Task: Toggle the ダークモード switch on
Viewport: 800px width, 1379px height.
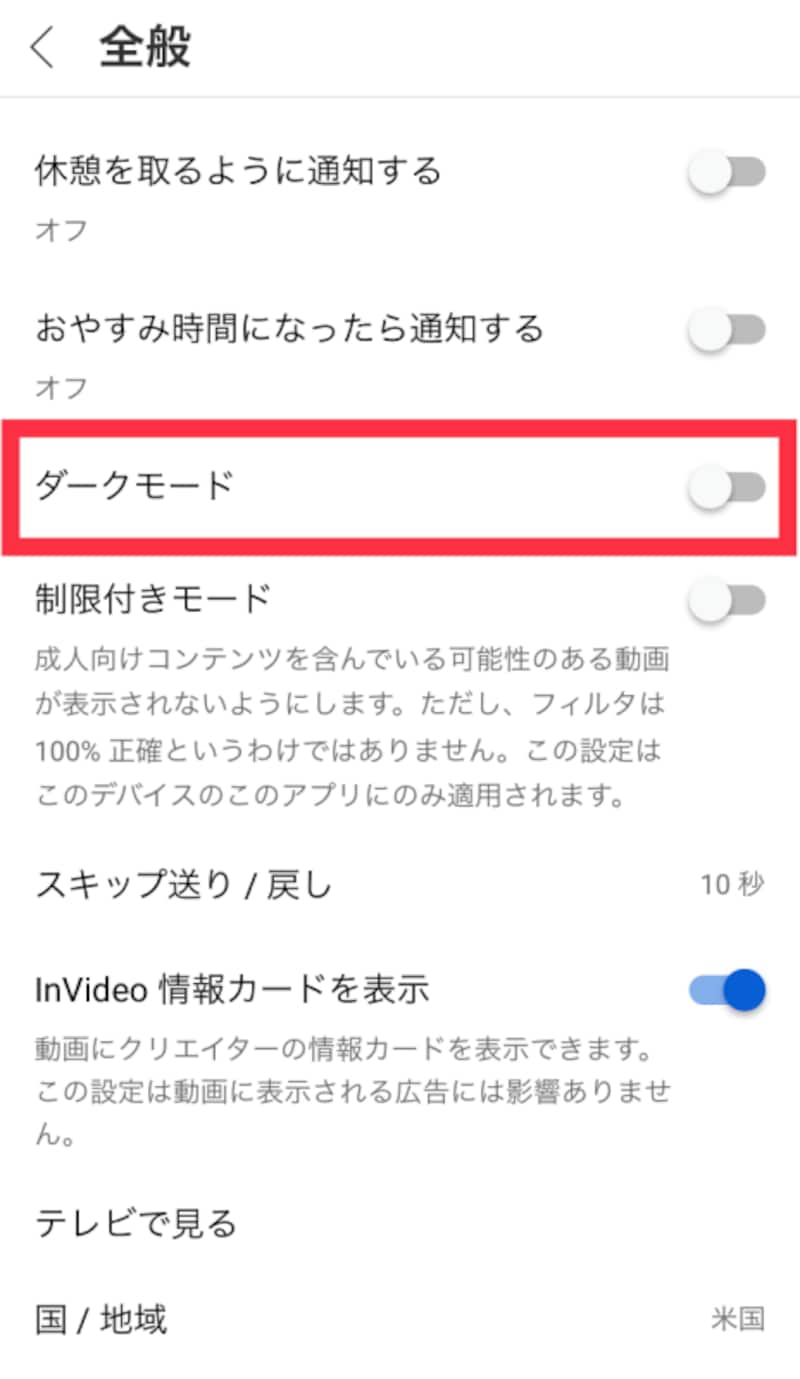Action: (727, 487)
